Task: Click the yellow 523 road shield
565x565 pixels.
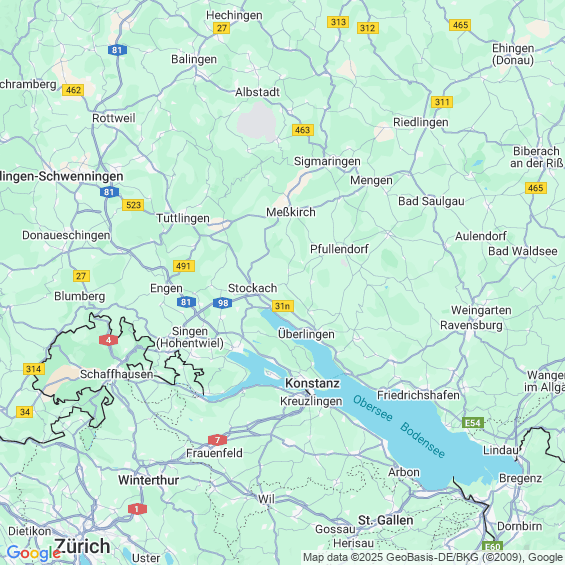Action: [x=133, y=205]
